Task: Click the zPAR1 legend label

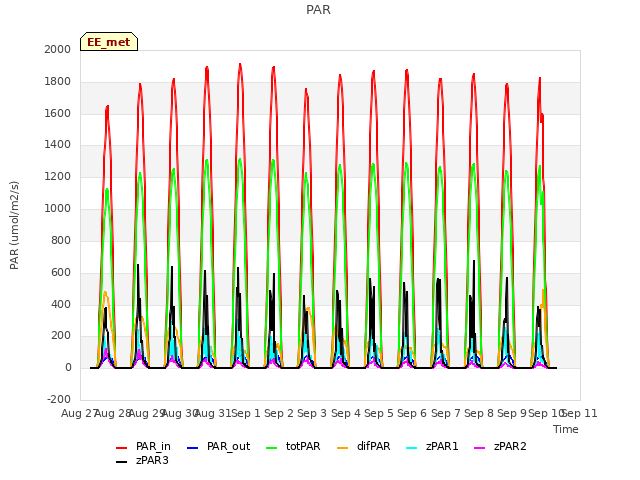Action: (442, 447)
